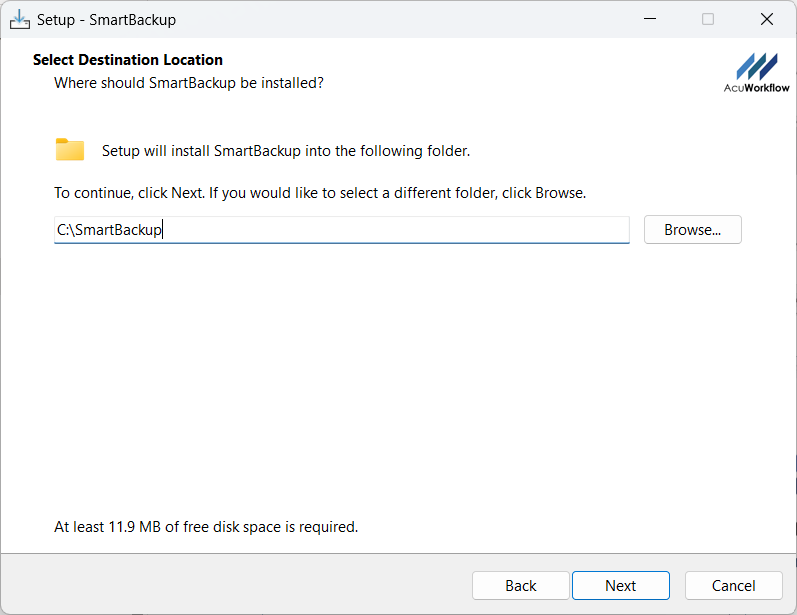This screenshot has width=797, height=615.
Task: Minimize the SmartBackup setup window
Action: tap(650, 19)
